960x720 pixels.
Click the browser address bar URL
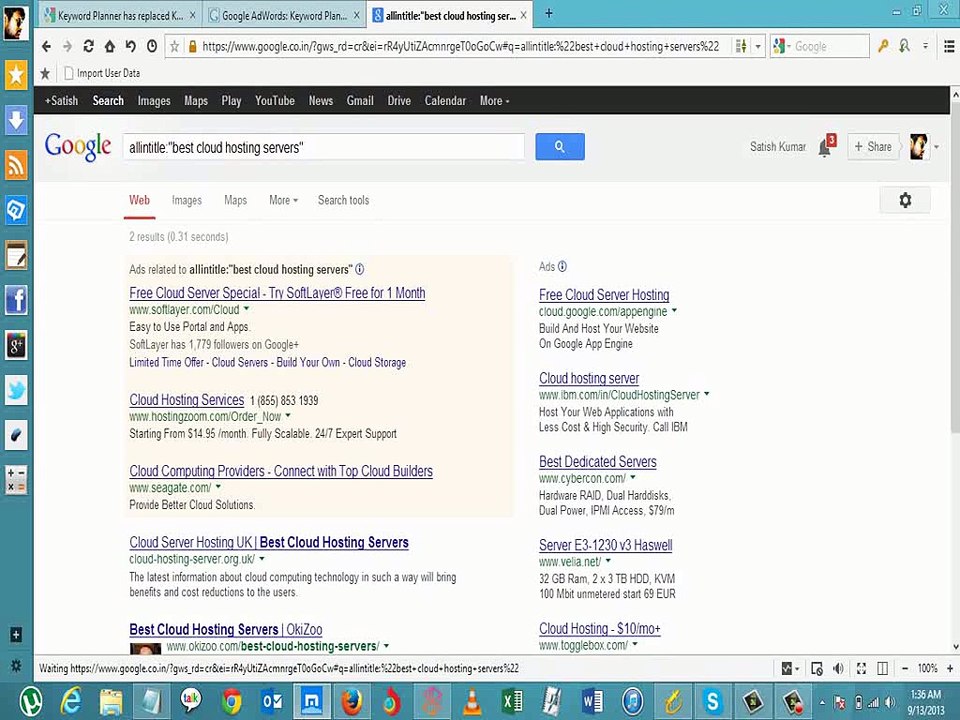click(460, 47)
